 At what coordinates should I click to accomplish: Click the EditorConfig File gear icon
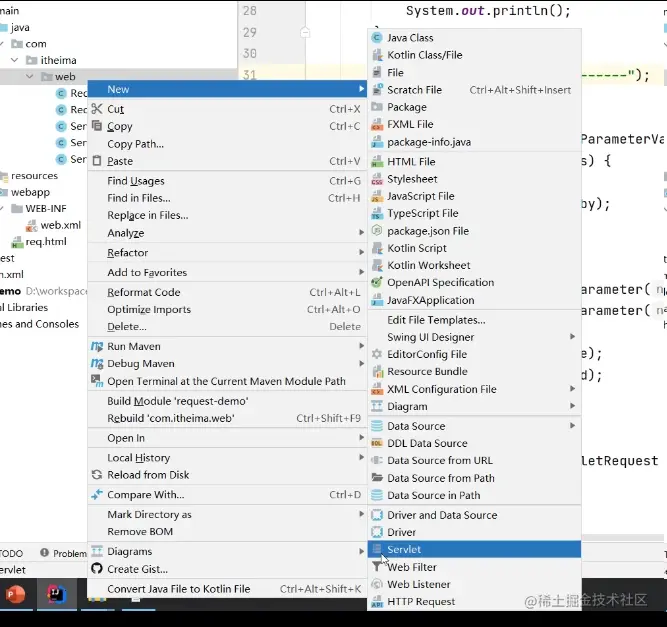click(x=377, y=354)
